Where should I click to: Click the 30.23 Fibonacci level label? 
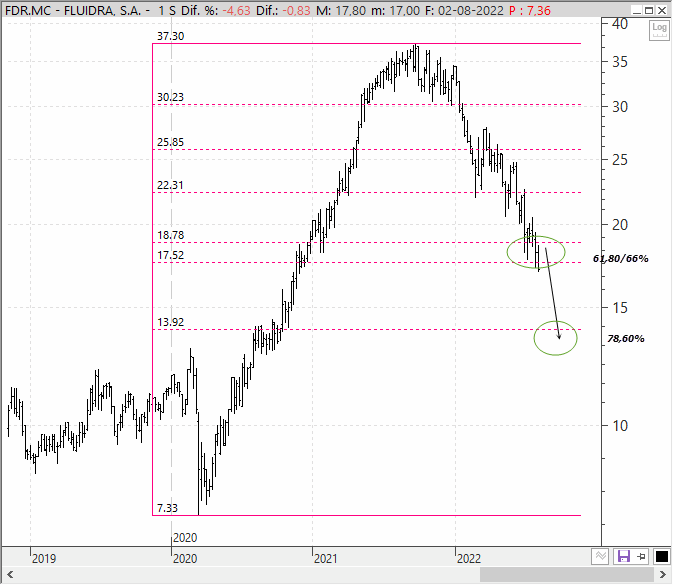pos(170,97)
